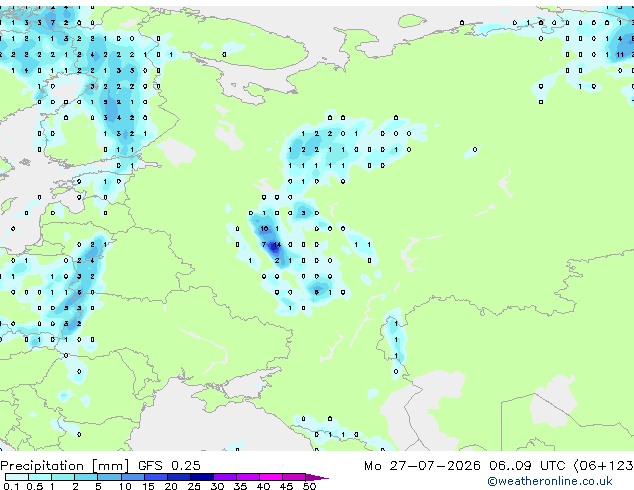Click the "14" precipitation value on map
634x490 pixels.
pos(277,245)
